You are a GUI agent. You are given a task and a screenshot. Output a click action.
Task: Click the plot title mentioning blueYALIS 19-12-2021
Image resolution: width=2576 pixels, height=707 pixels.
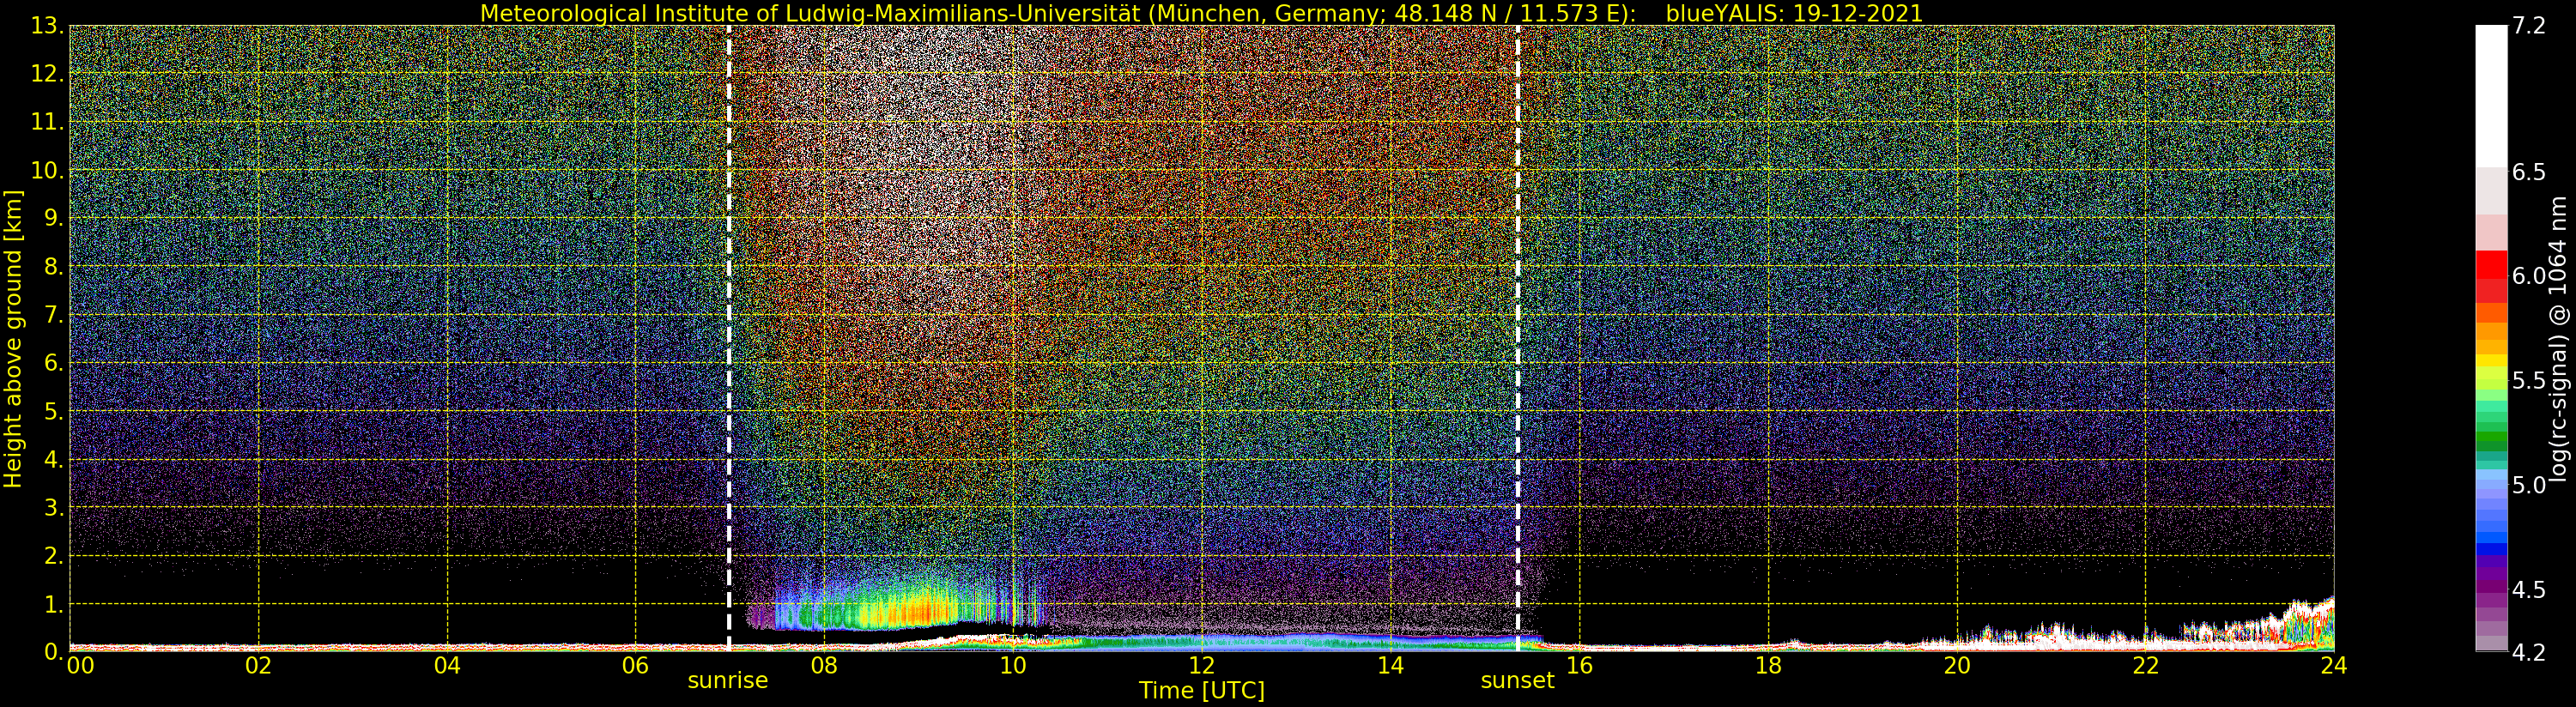pyautogui.click(x=1201, y=13)
